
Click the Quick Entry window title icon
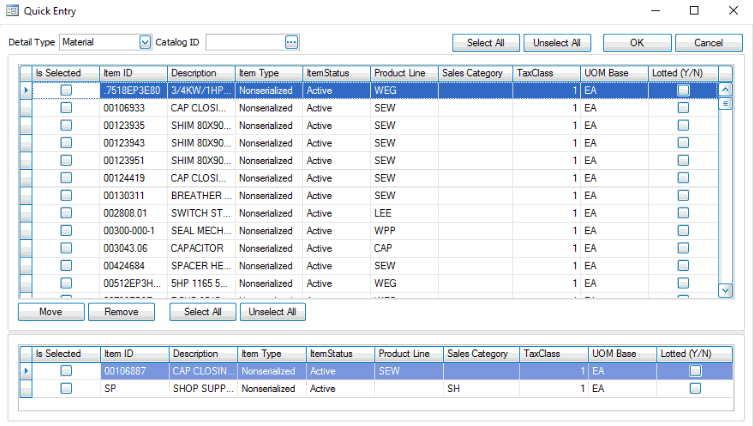point(13,10)
